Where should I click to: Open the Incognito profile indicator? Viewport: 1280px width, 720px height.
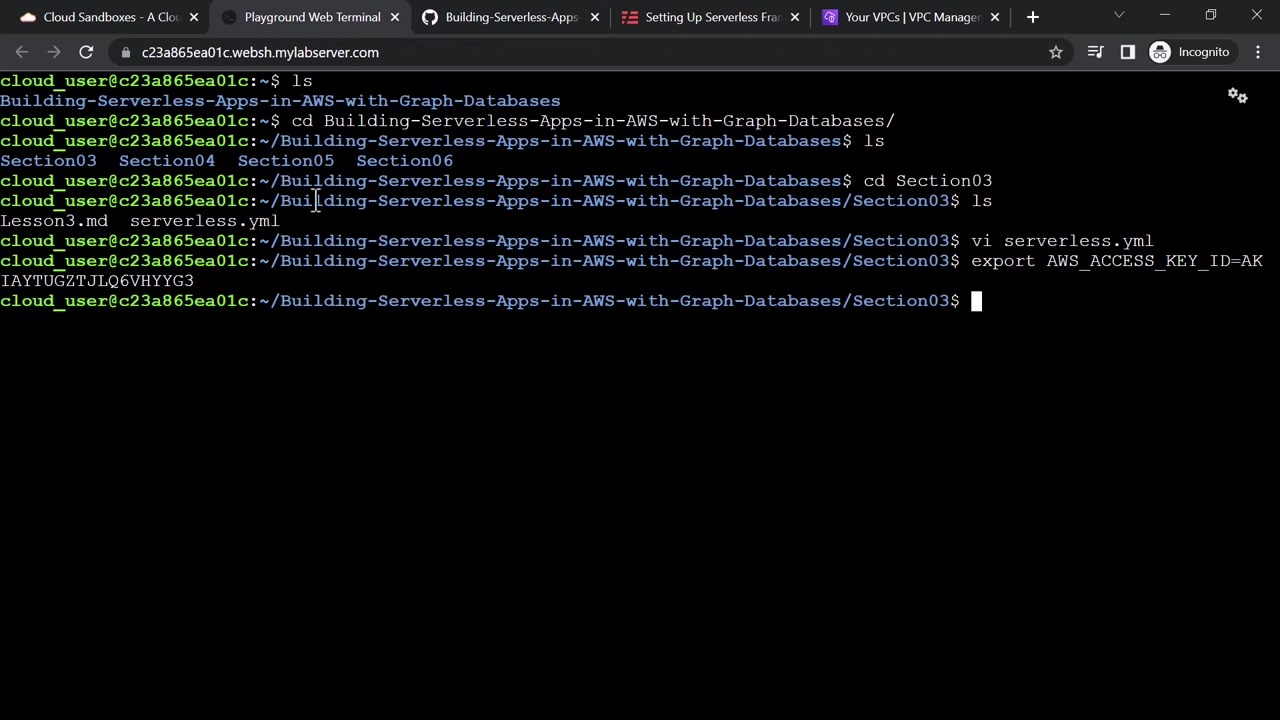click(1190, 52)
